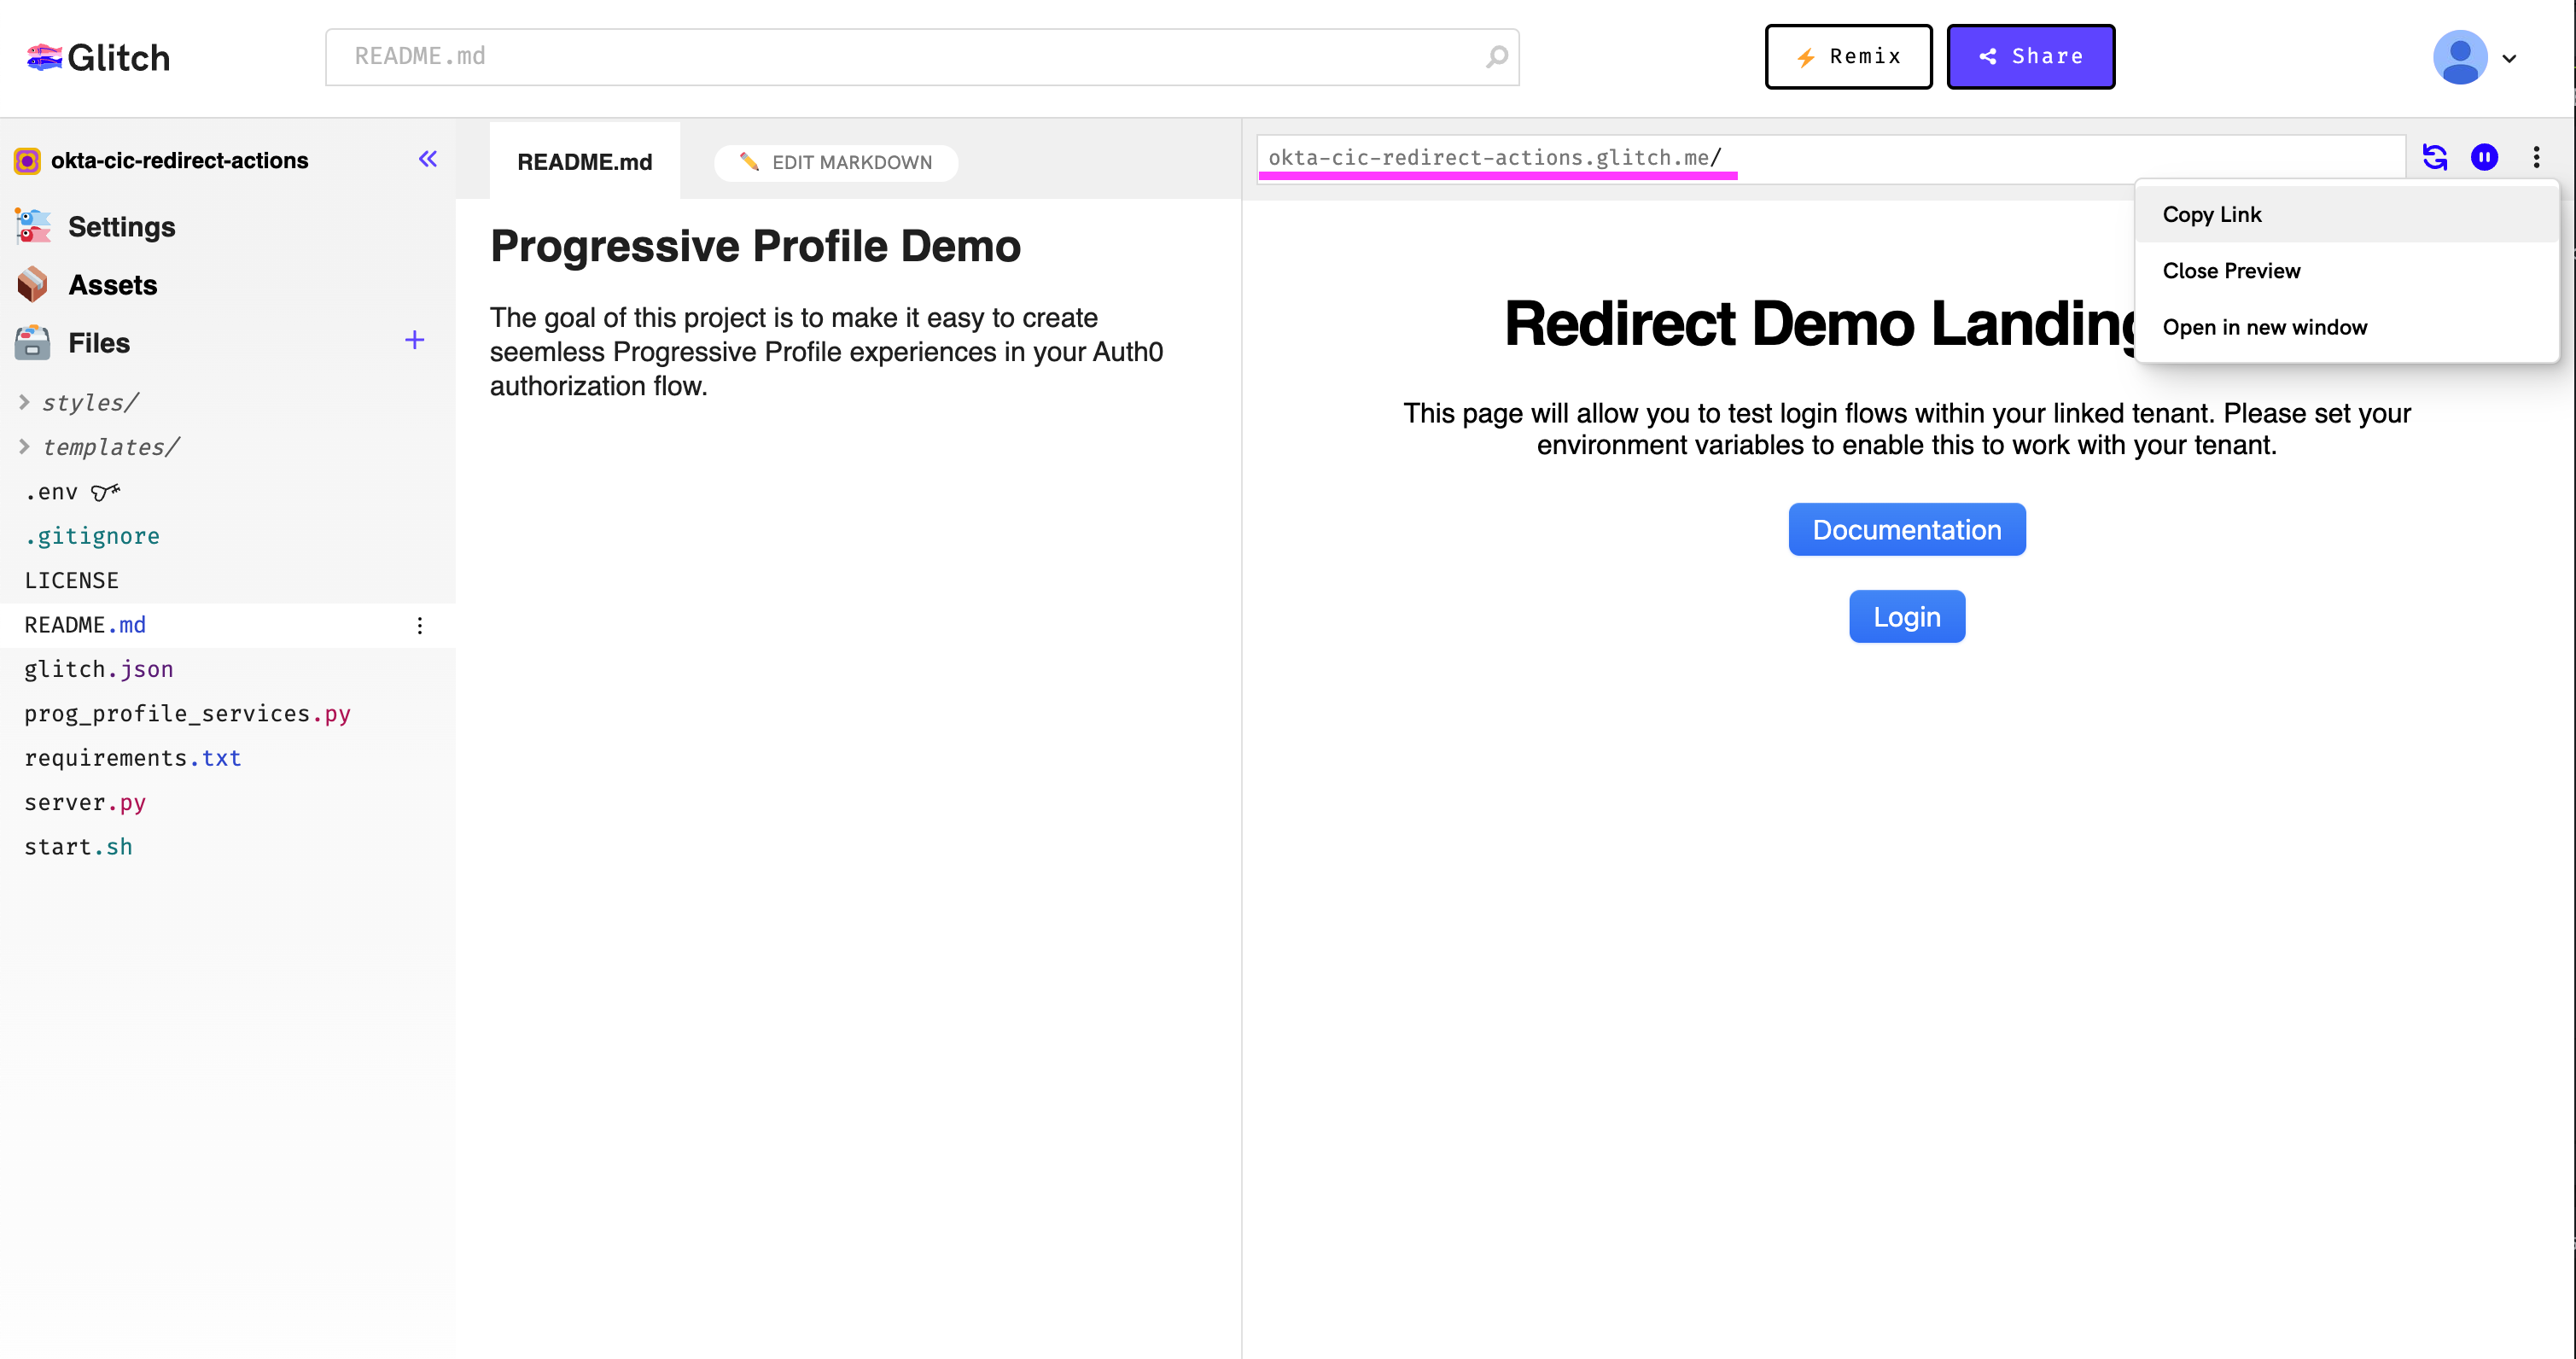Pause the preview with the round icon
2576x1359 pixels.
pyautogui.click(x=2484, y=157)
